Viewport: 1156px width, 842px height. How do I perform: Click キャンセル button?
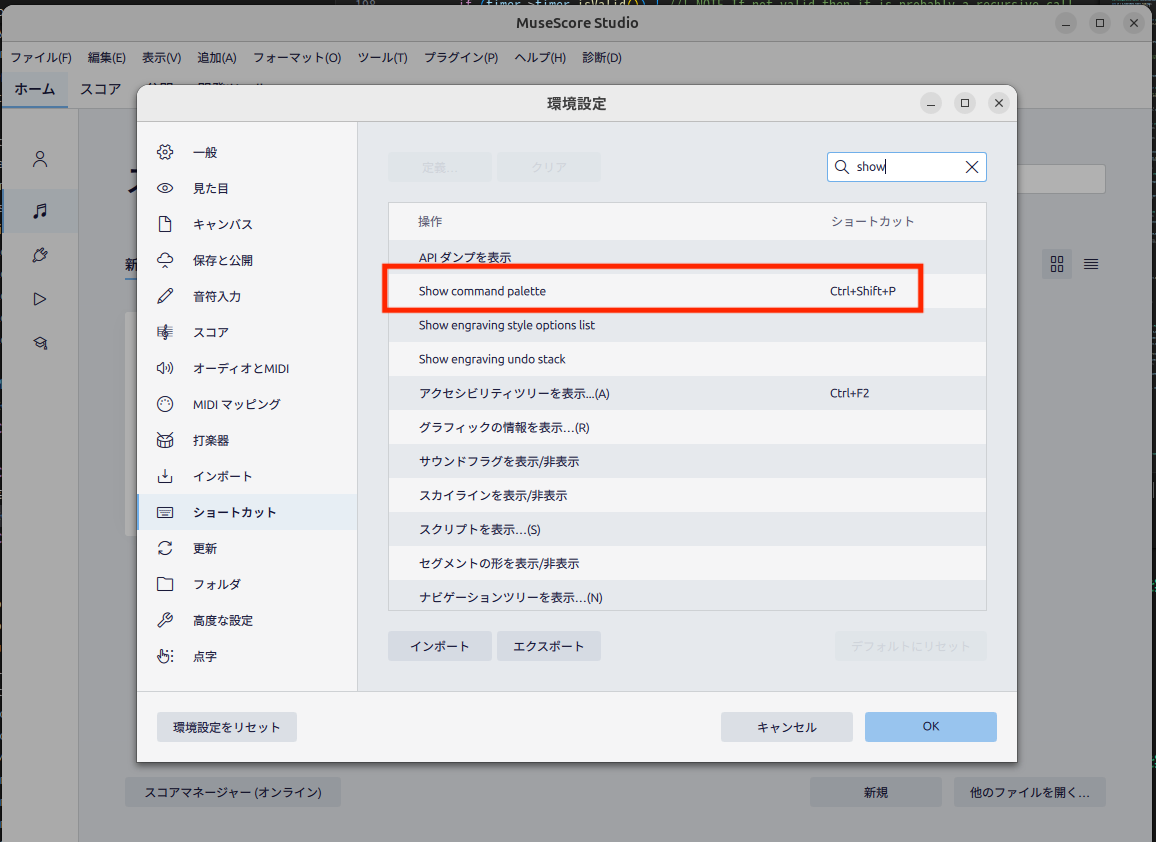[x=787, y=727]
